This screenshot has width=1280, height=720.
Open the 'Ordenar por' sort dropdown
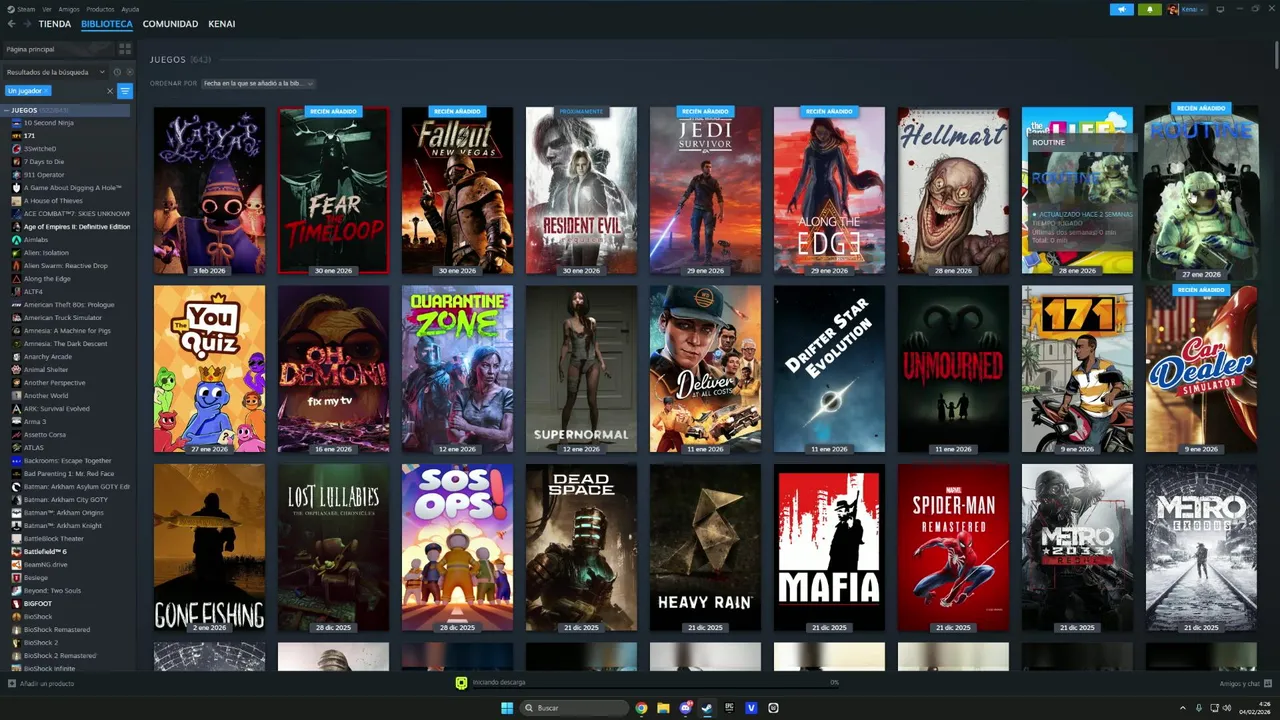pos(258,84)
